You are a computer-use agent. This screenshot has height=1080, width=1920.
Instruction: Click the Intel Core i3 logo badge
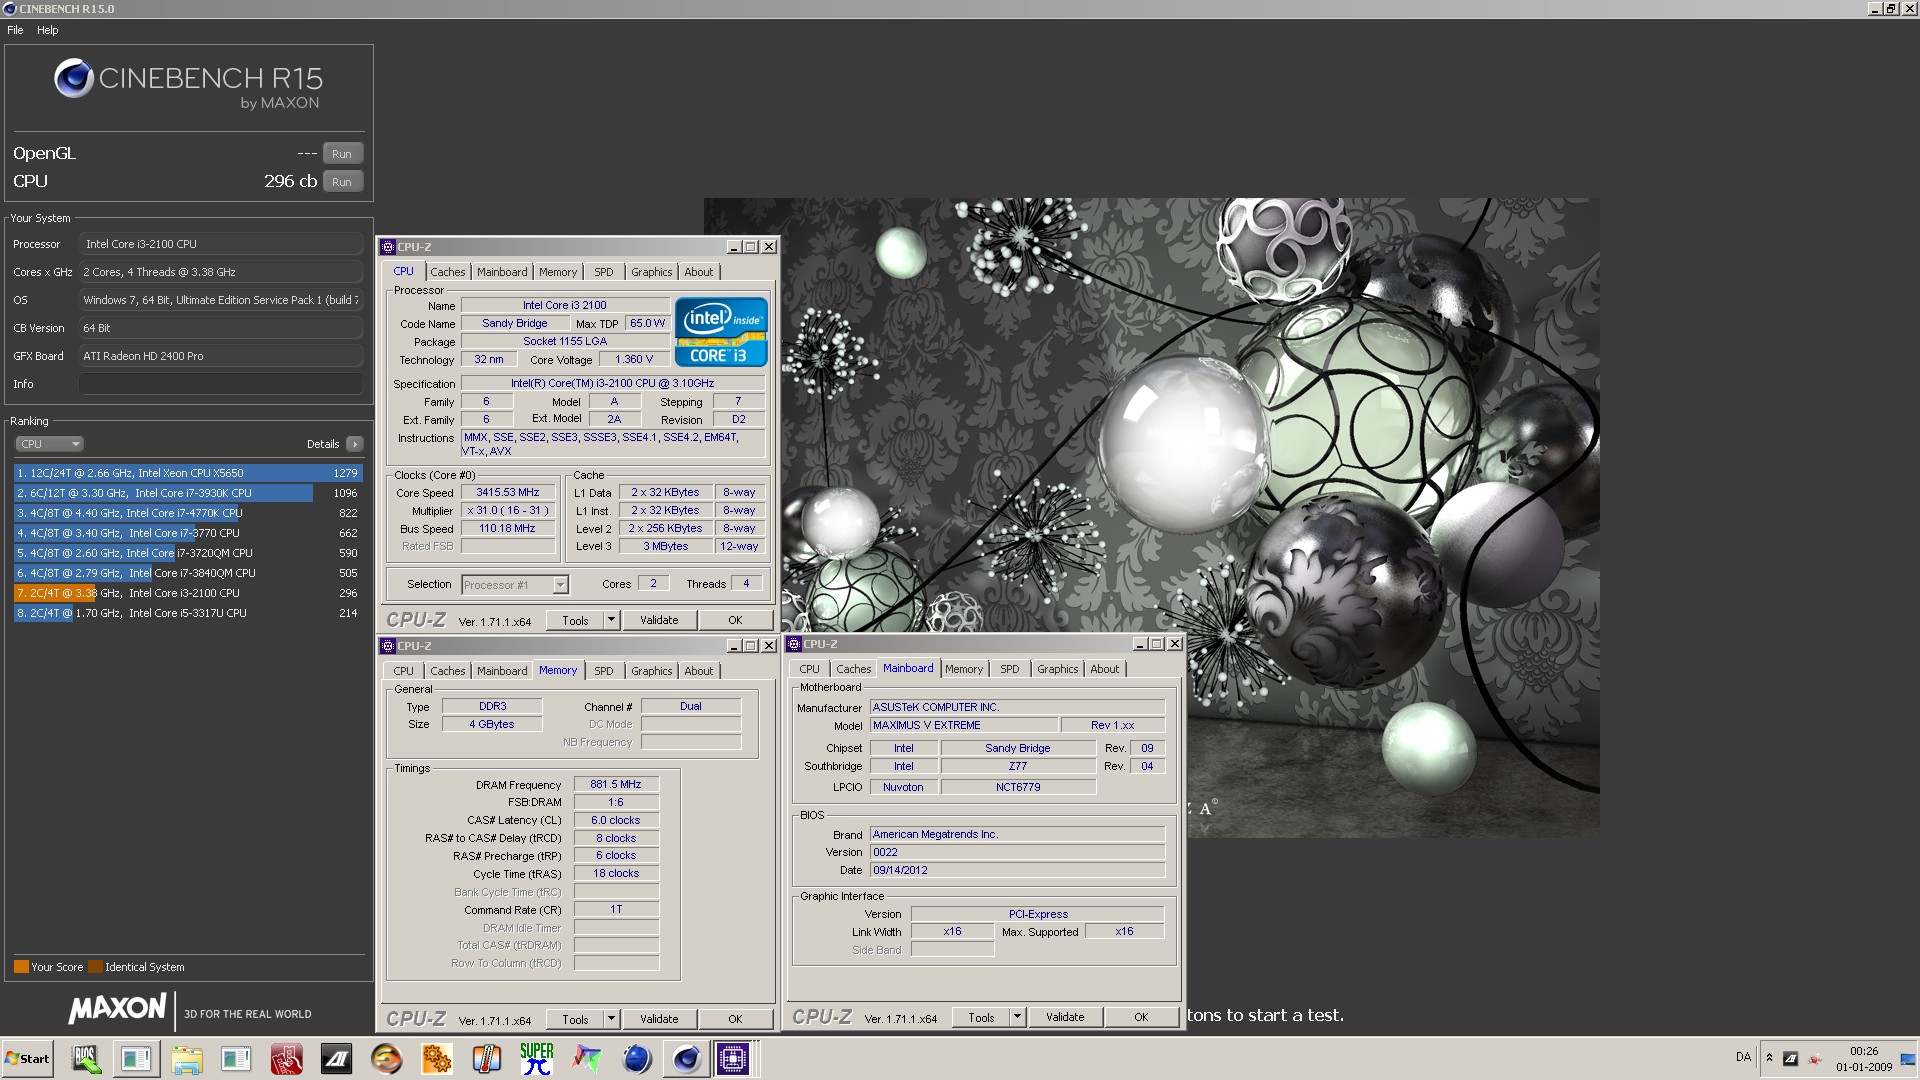pyautogui.click(x=721, y=331)
